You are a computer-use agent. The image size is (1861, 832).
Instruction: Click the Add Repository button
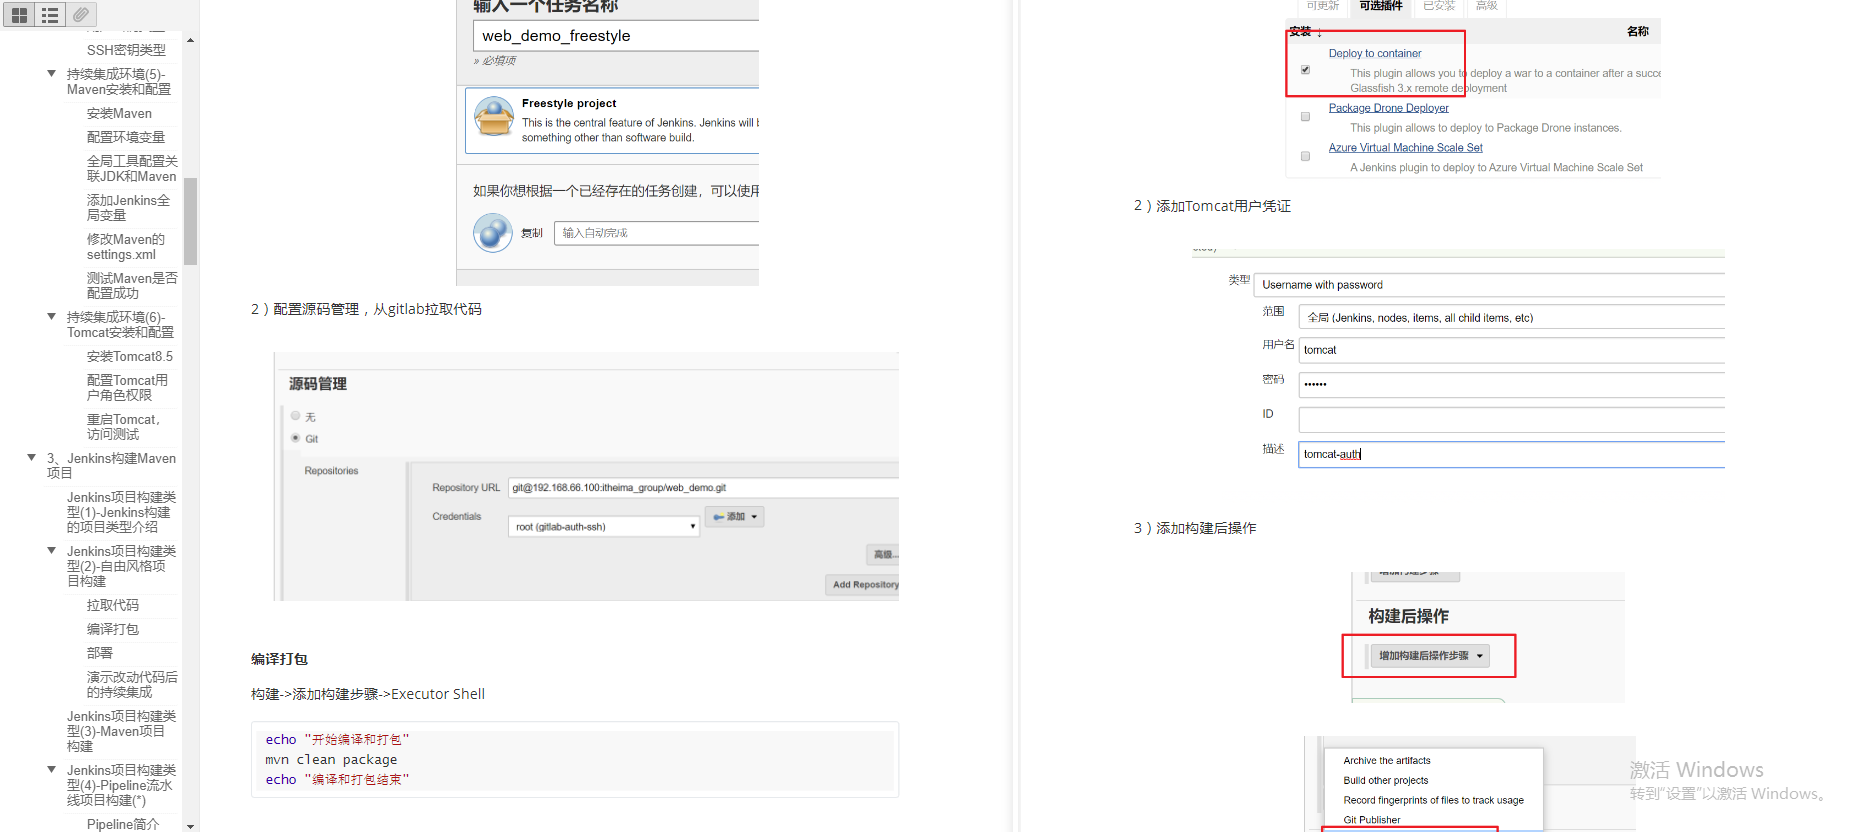click(x=862, y=585)
